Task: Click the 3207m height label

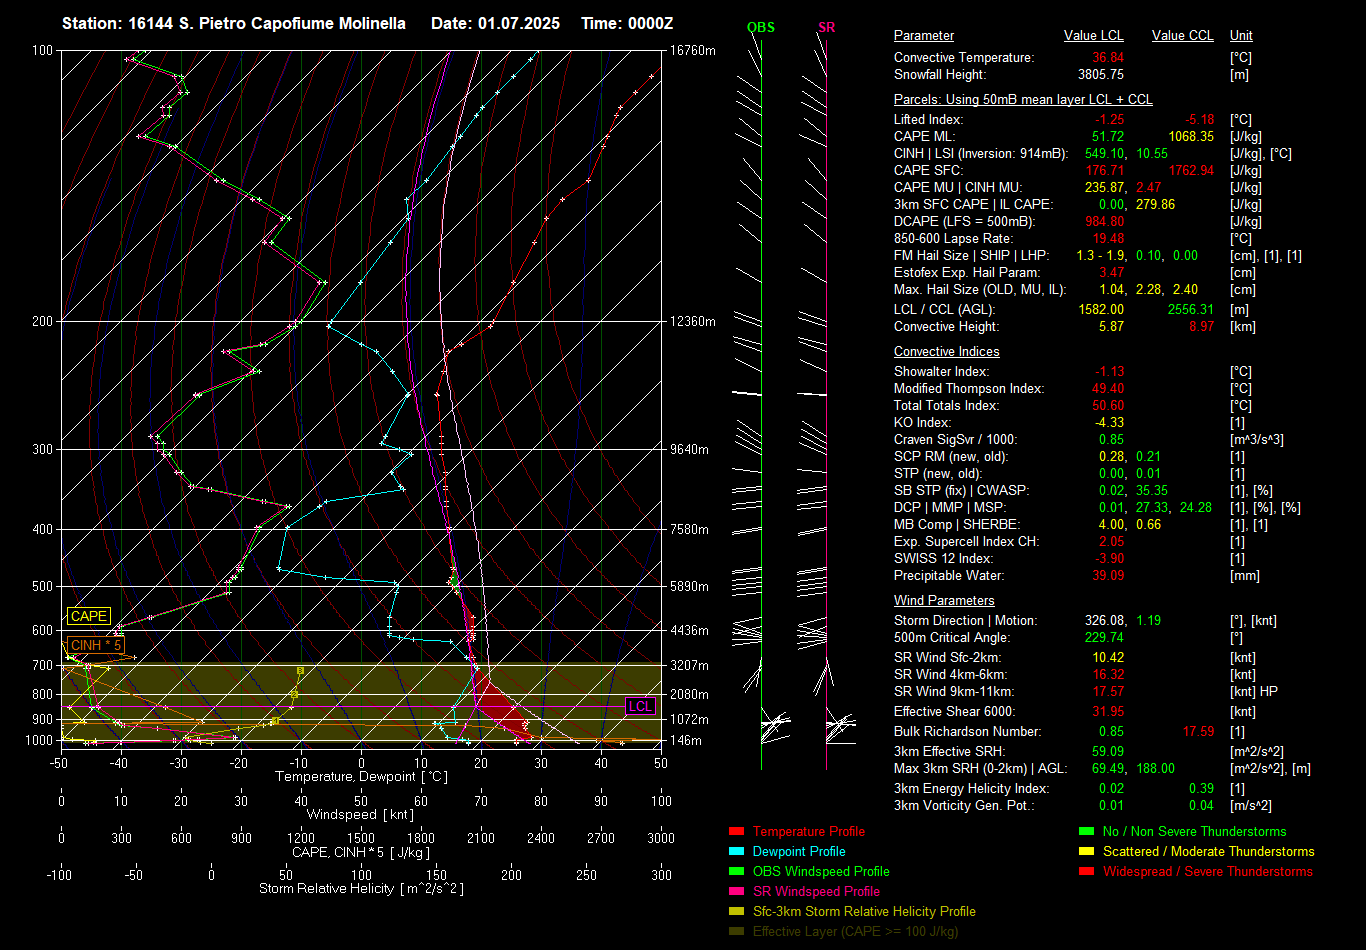Action: click(690, 665)
